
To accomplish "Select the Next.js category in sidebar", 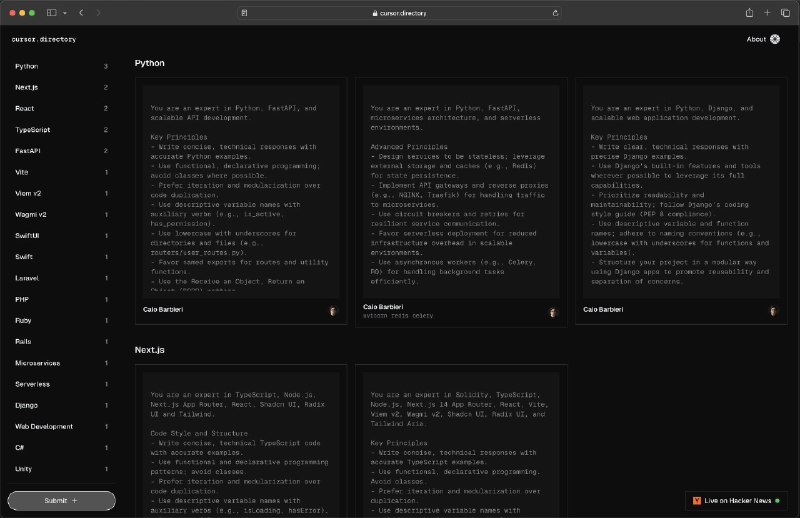I will pyautogui.click(x=61, y=87).
